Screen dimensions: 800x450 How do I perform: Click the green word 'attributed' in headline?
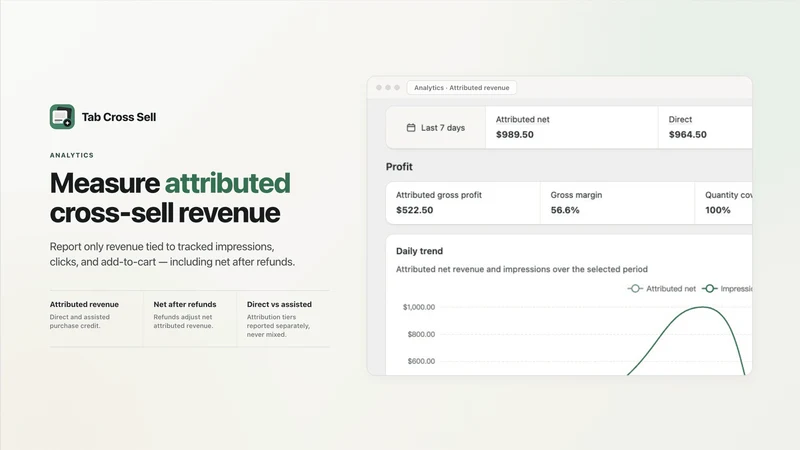(228, 183)
